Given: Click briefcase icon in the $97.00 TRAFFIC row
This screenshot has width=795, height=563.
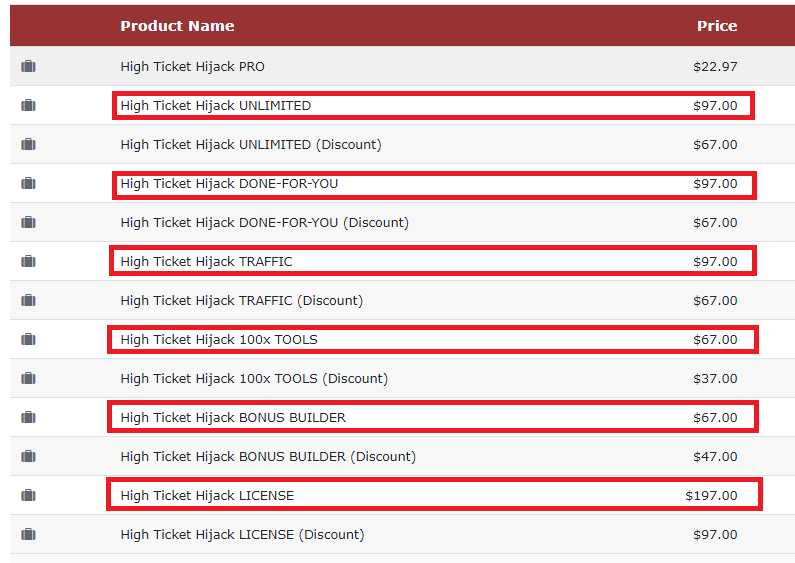Looking at the screenshot, I should click(x=28, y=261).
